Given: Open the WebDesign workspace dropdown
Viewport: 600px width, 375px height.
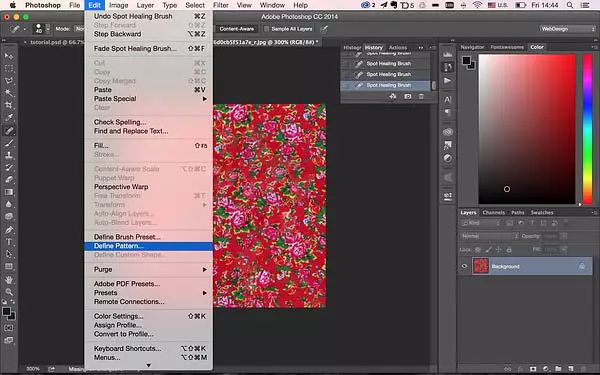Looking at the screenshot, I should [567, 29].
